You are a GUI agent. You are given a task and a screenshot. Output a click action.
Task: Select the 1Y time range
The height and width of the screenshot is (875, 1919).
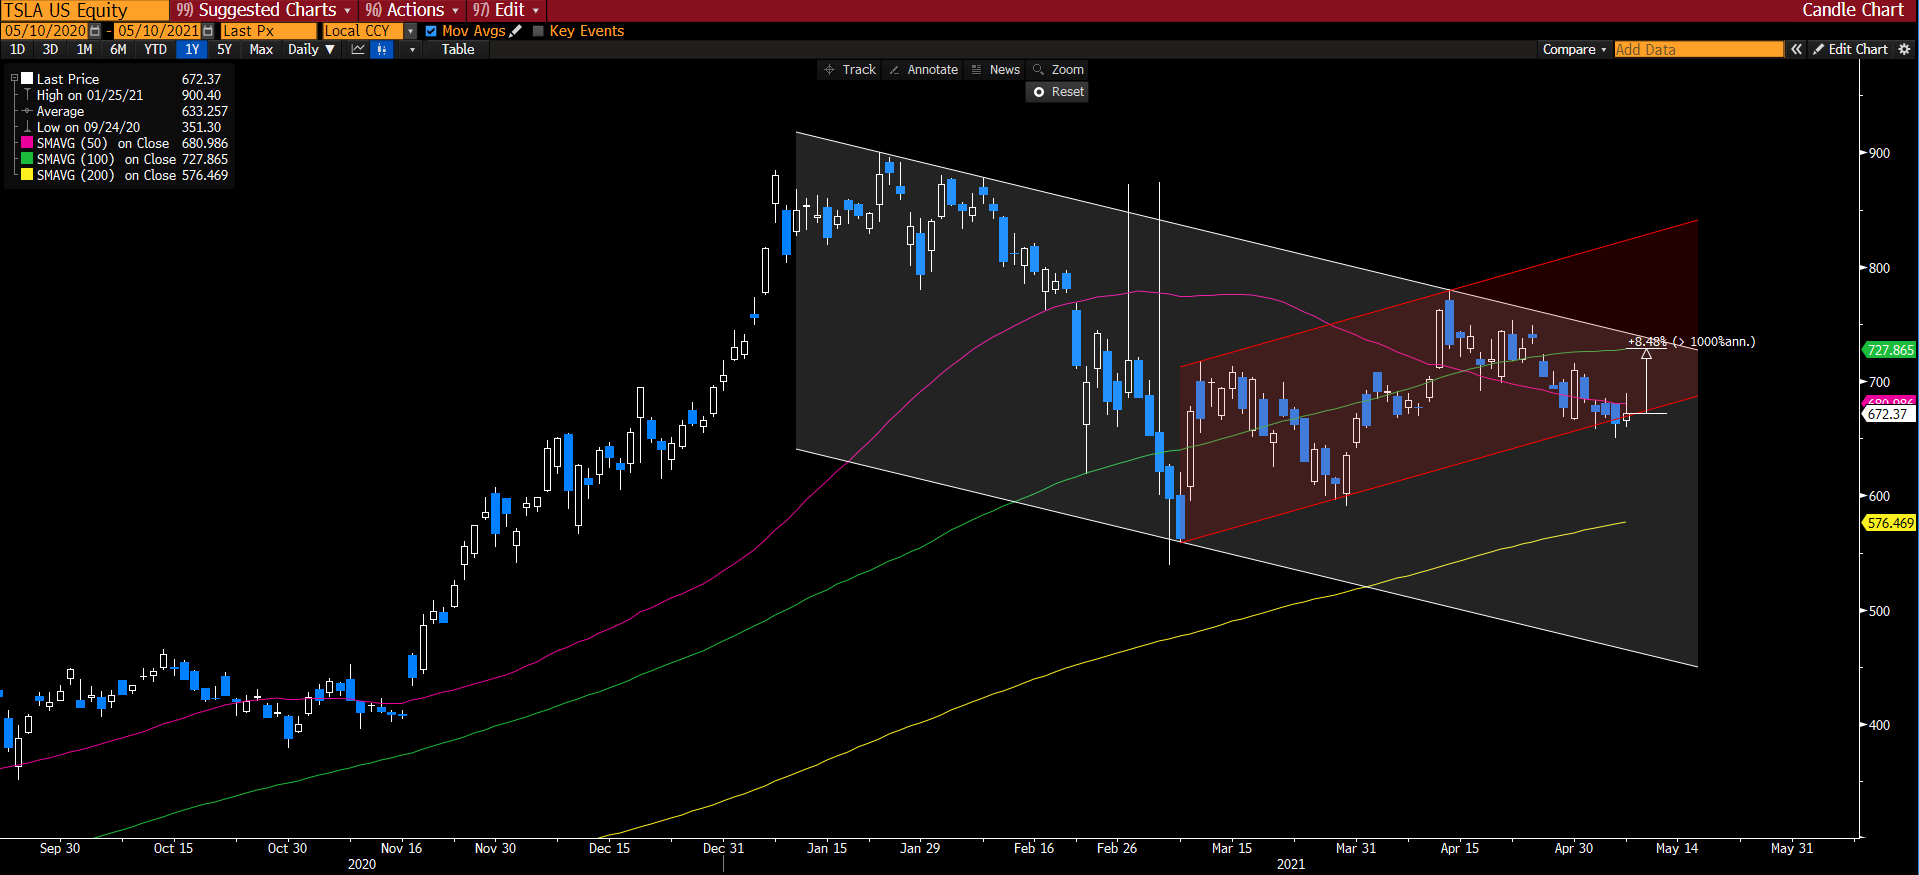[x=192, y=49]
